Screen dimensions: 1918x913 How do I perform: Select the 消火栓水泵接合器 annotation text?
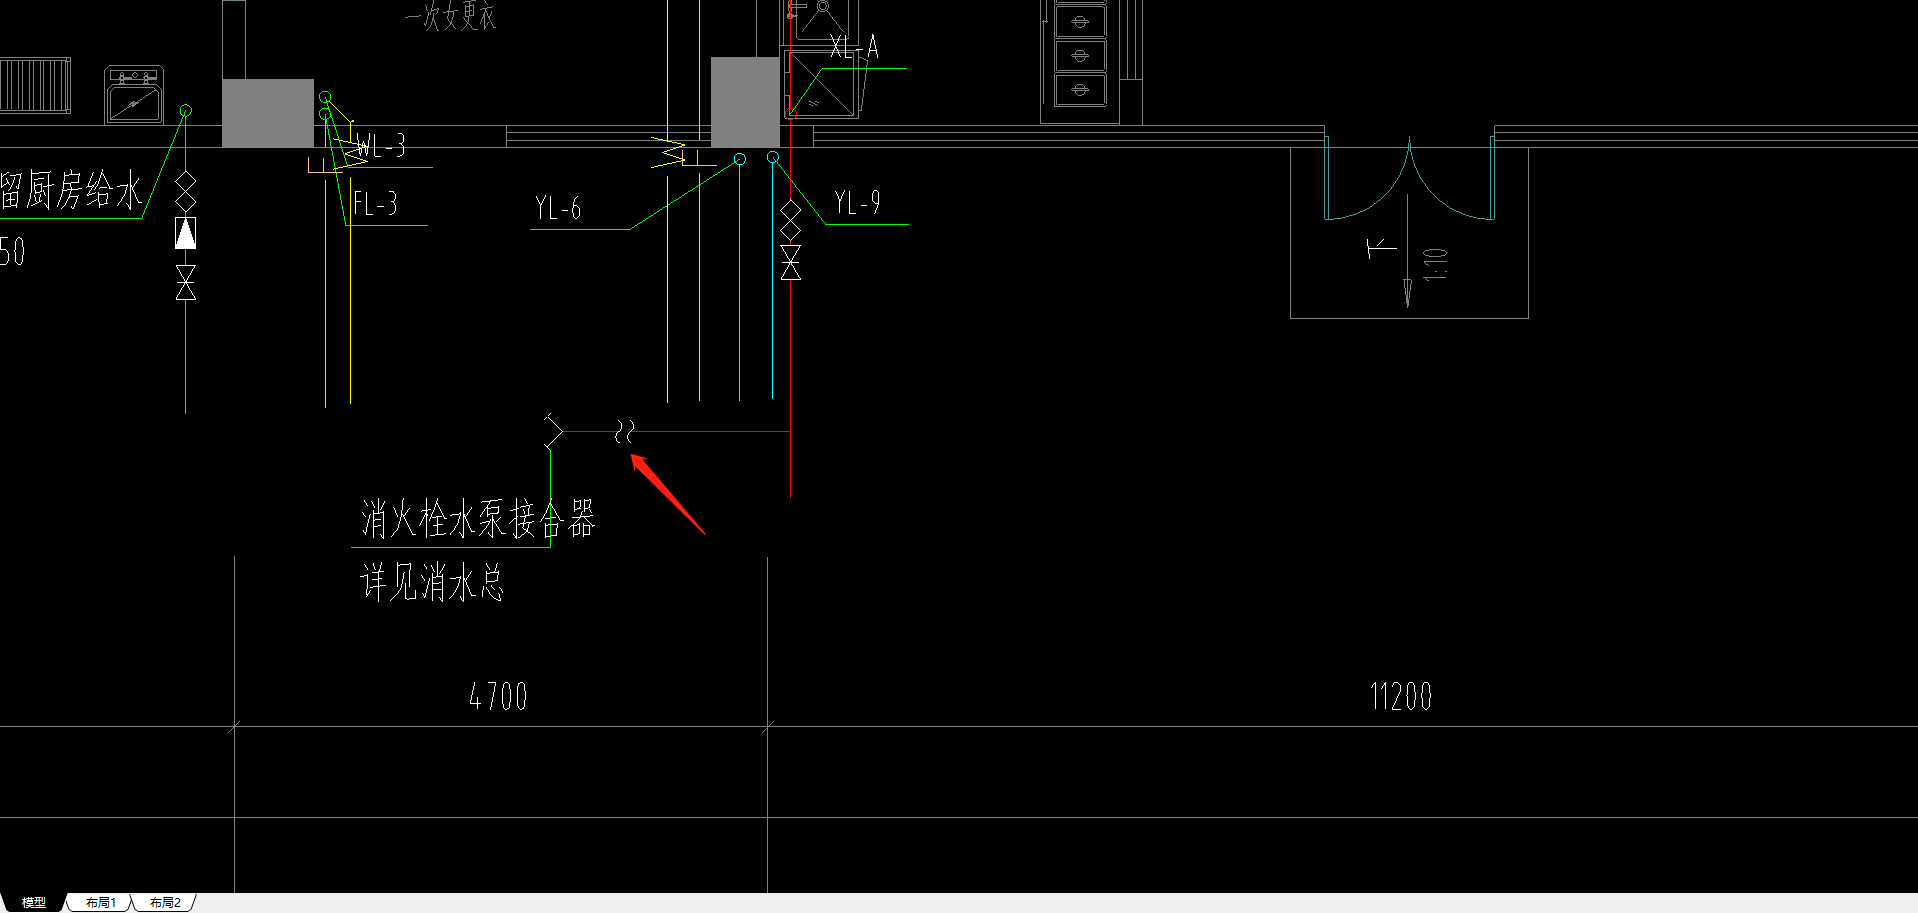pyautogui.click(x=478, y=519)
